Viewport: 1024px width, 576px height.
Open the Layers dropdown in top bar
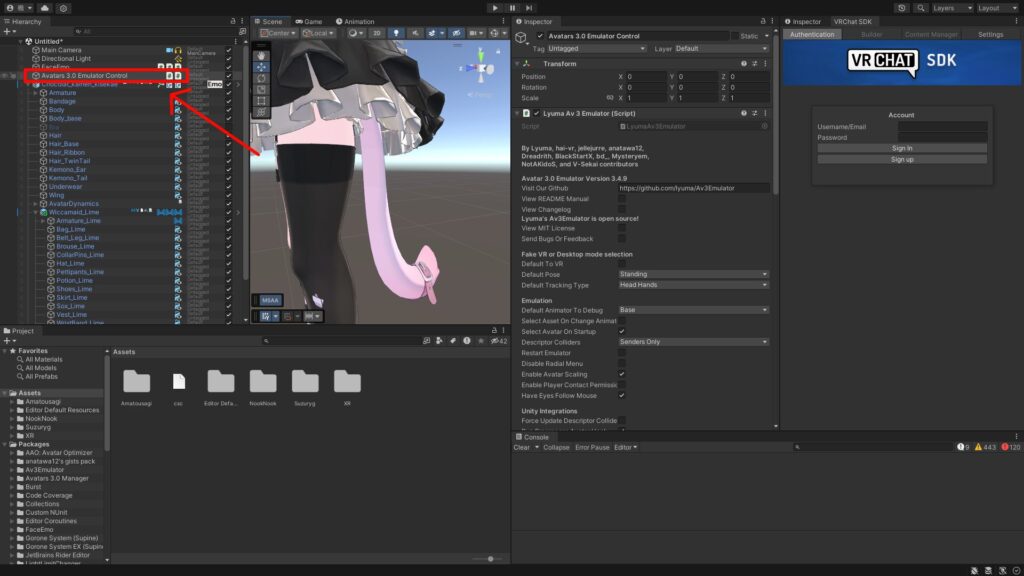coord(950,8)
